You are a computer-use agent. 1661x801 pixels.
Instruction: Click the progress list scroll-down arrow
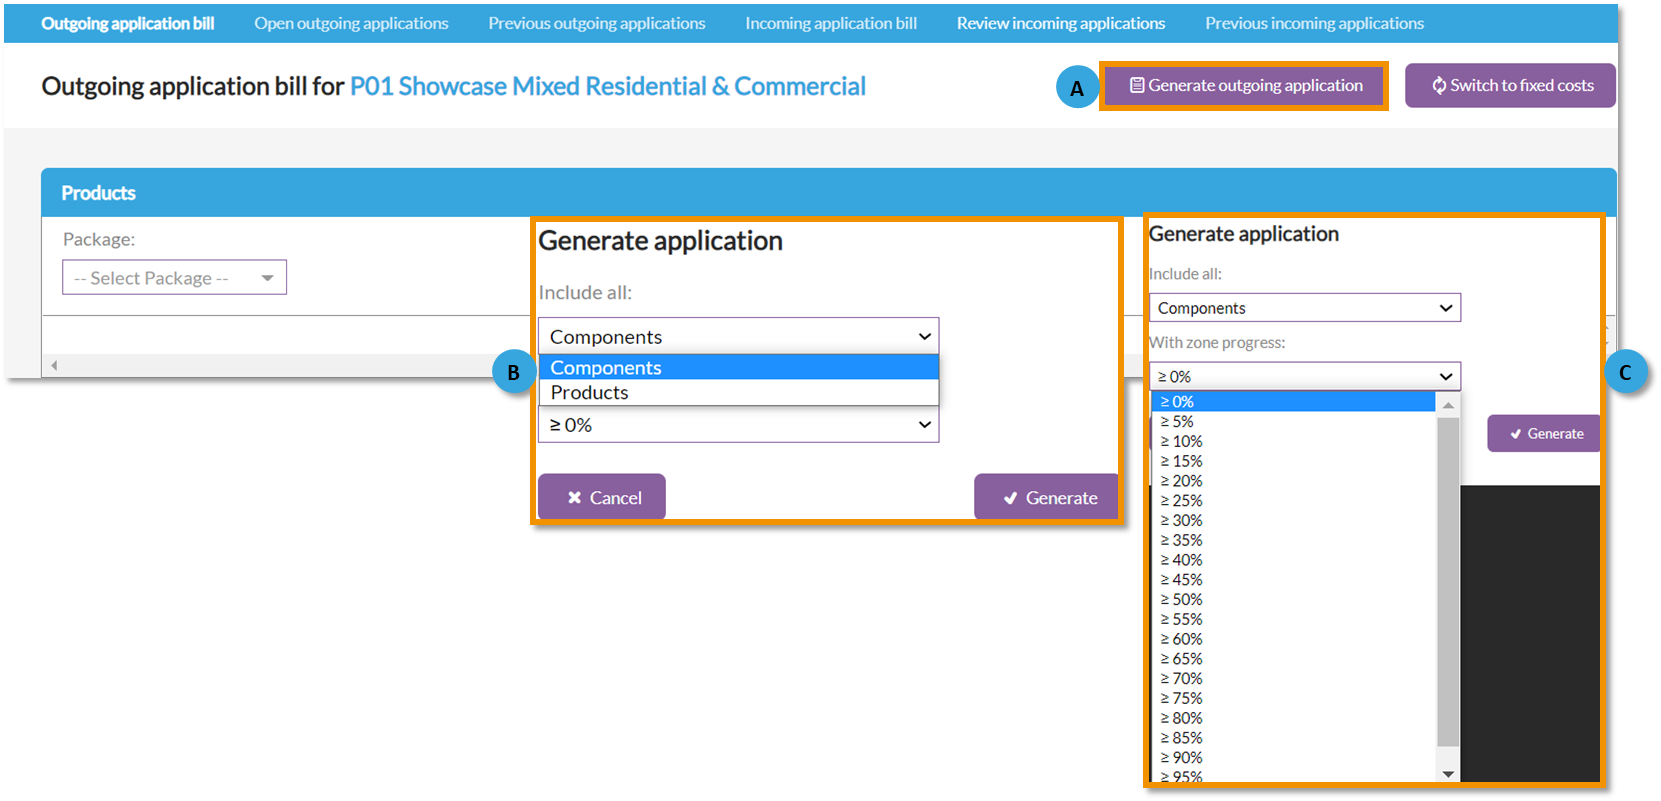1447,774
